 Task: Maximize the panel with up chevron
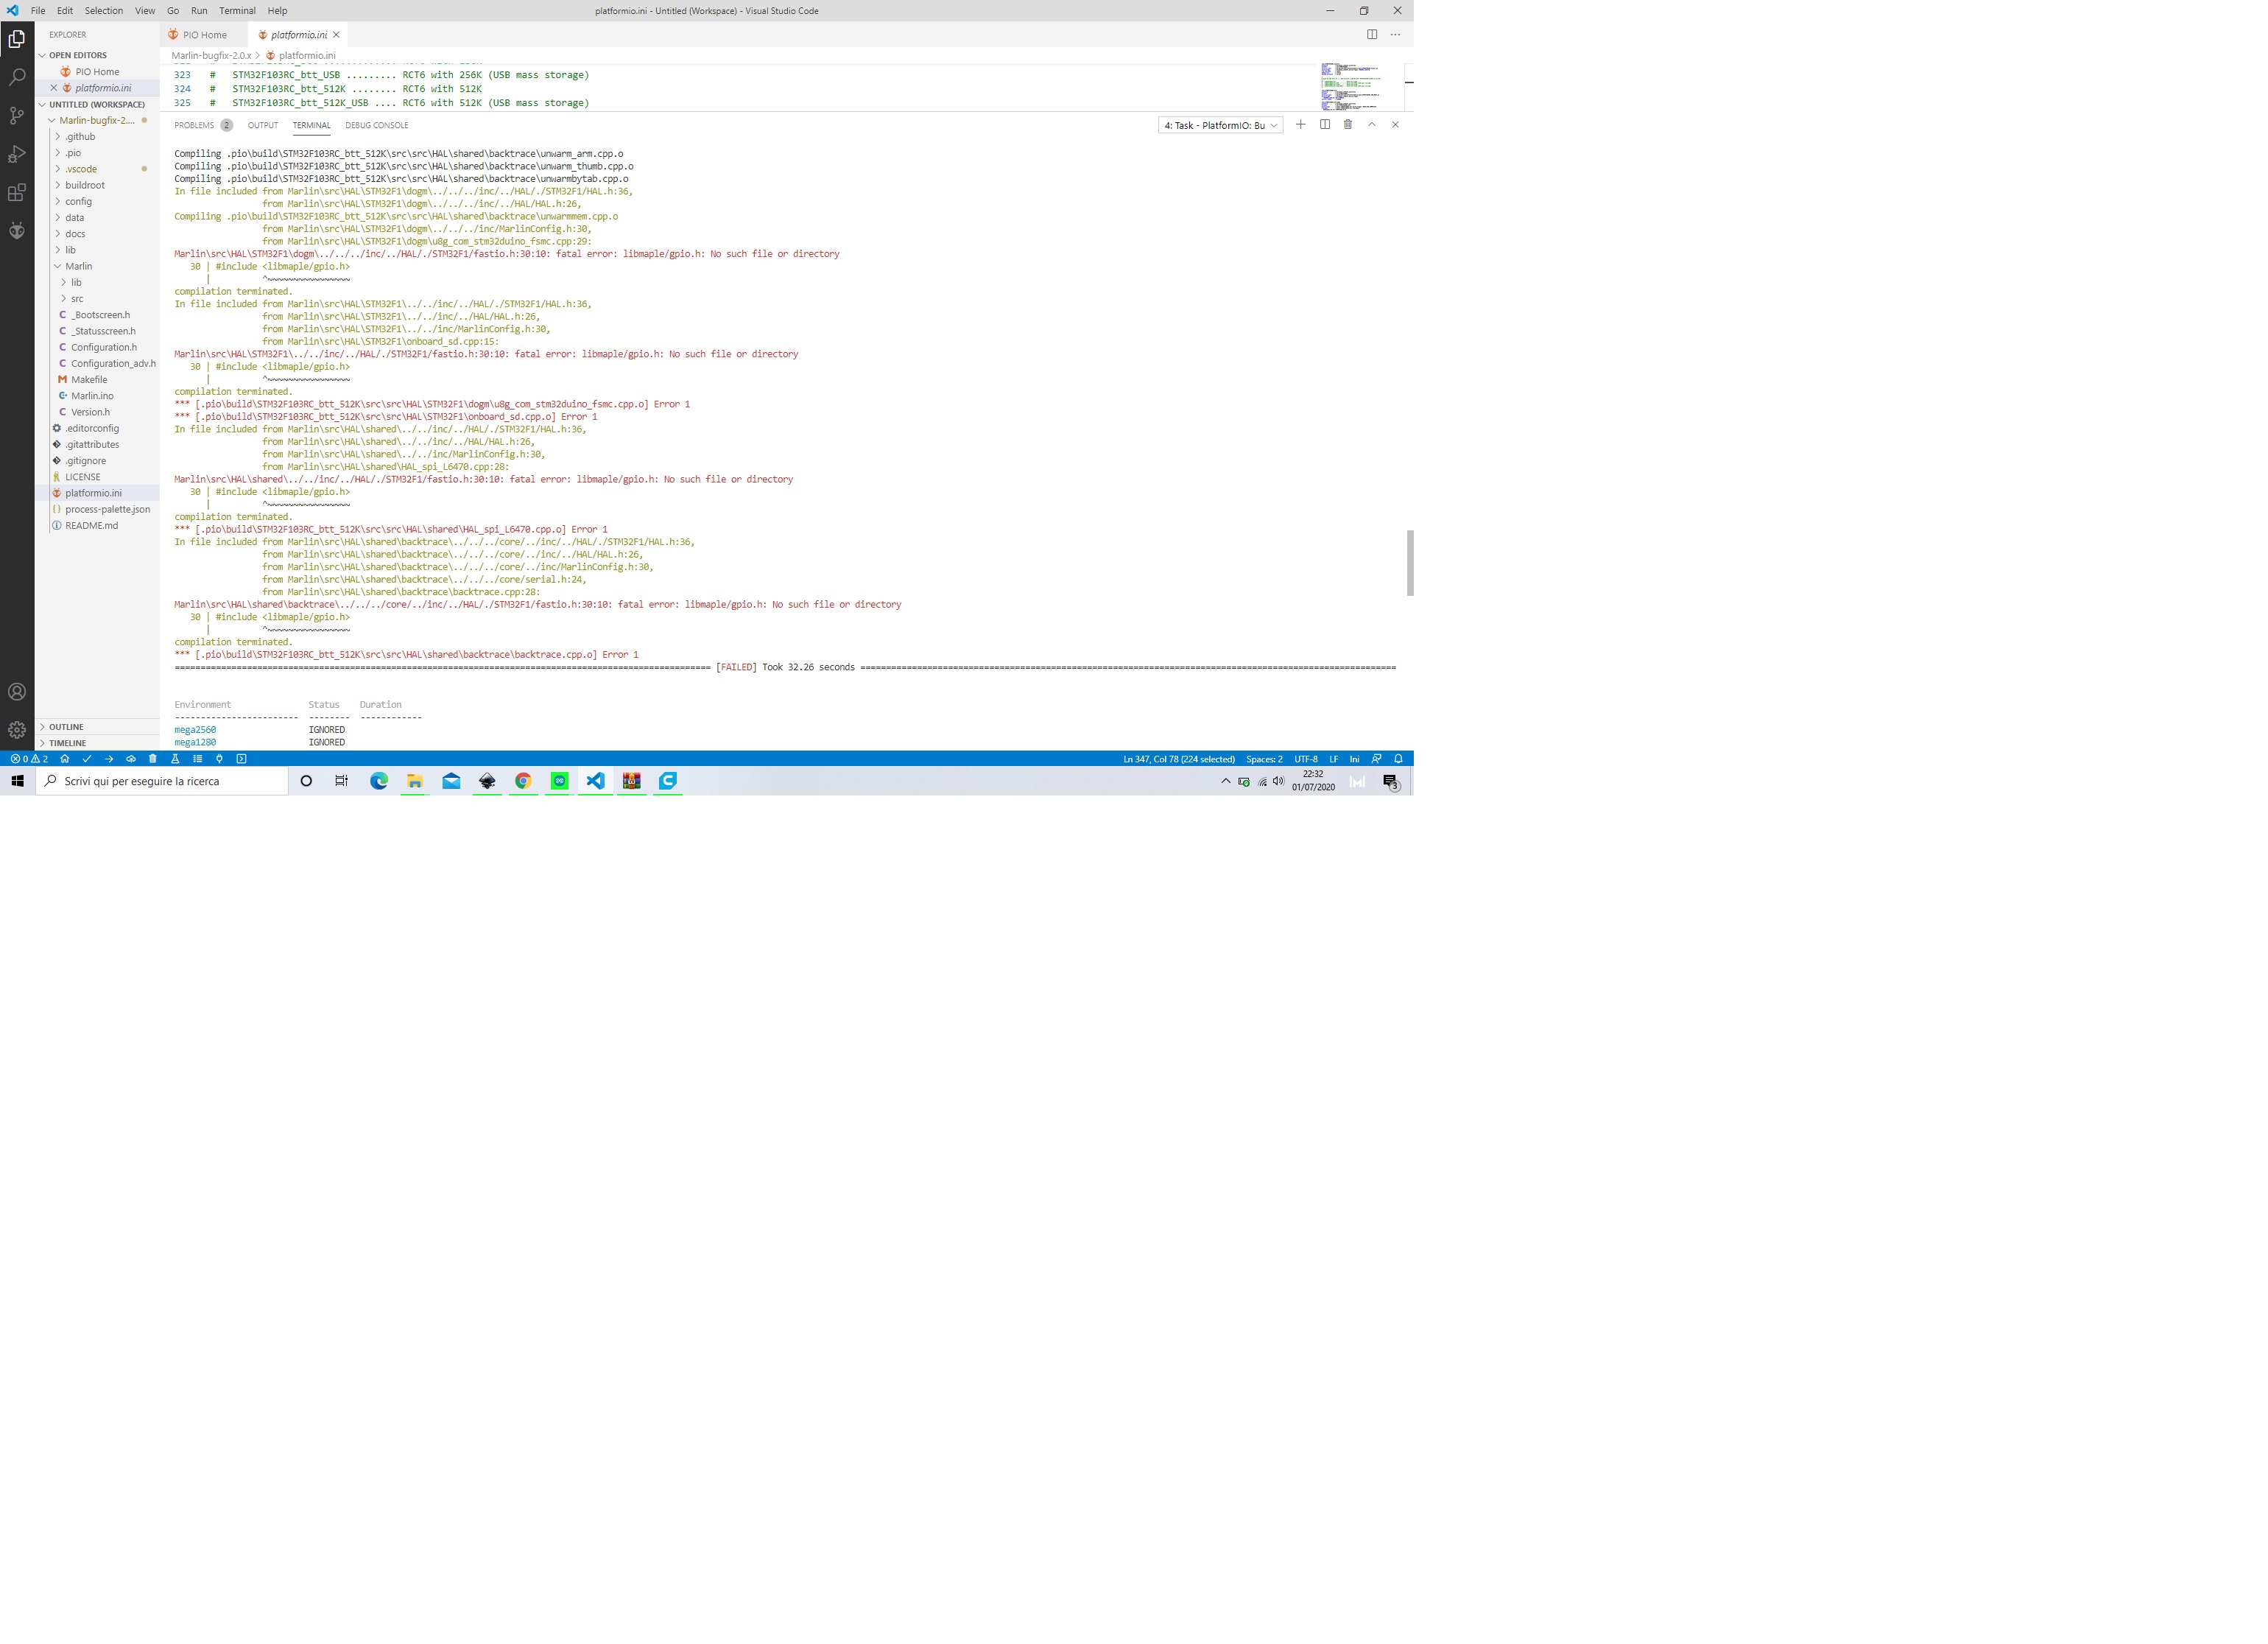(x=1372, y=125)
